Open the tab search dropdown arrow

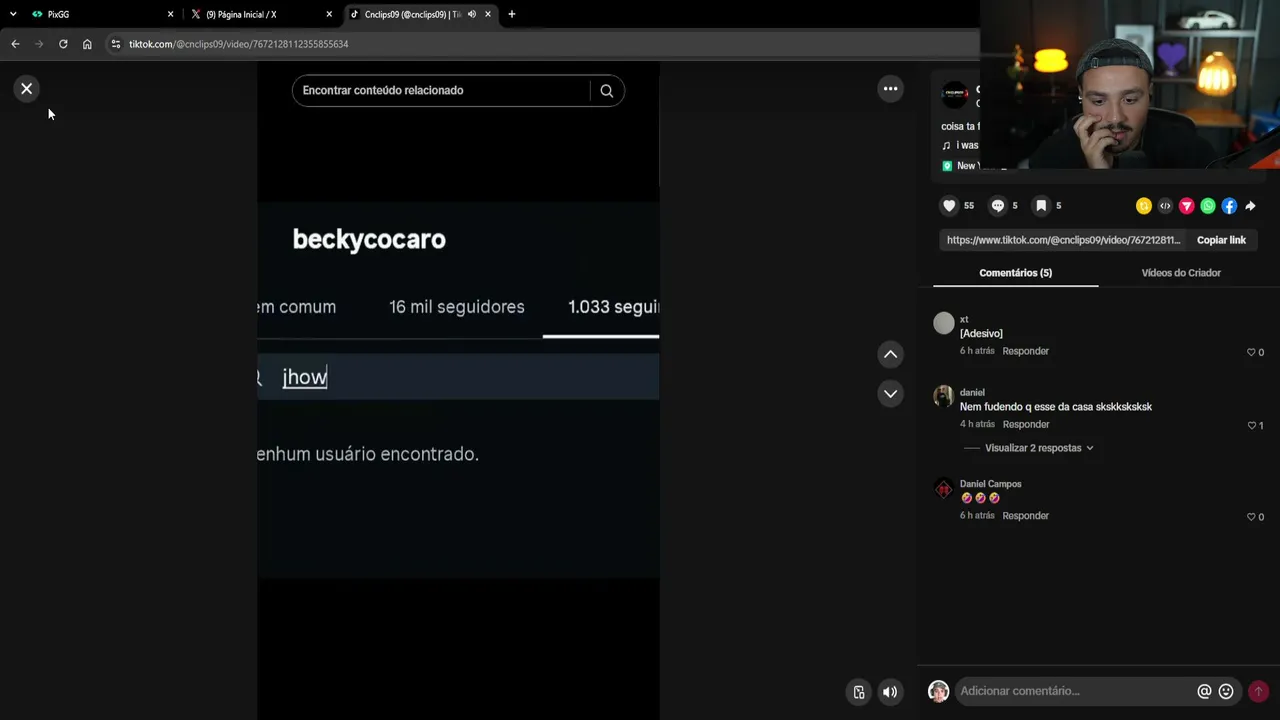point(13,14)
